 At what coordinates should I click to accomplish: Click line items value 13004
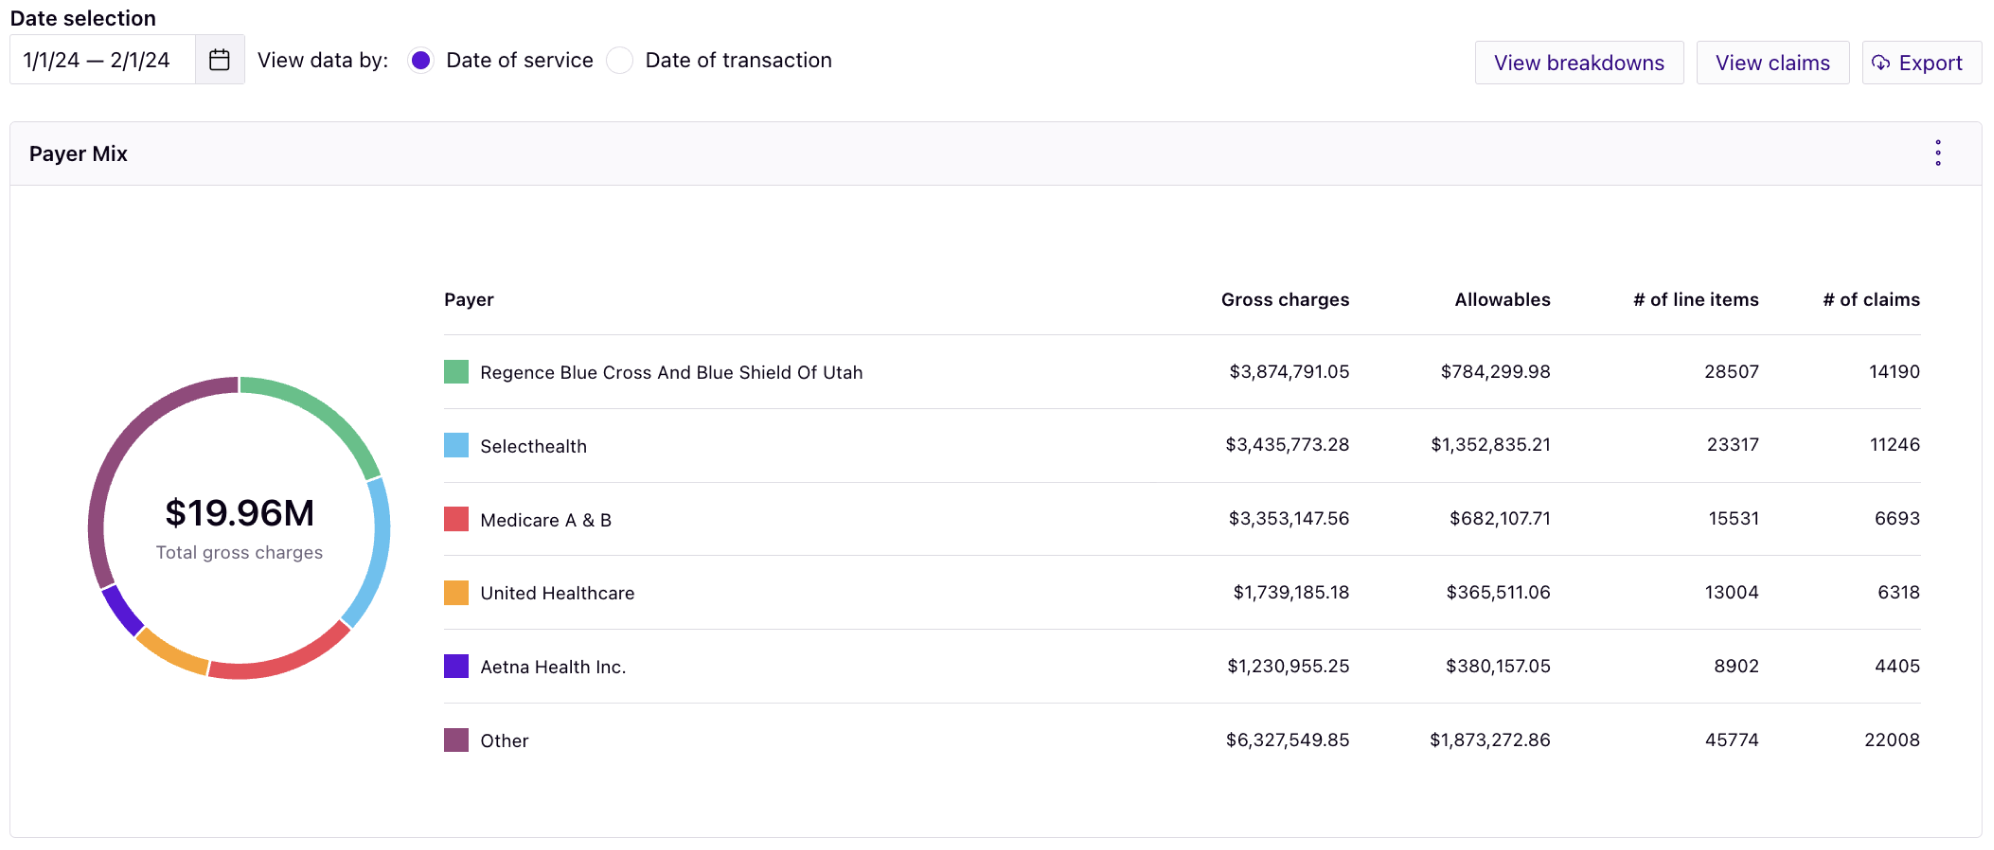click(x=1731, y=593)
